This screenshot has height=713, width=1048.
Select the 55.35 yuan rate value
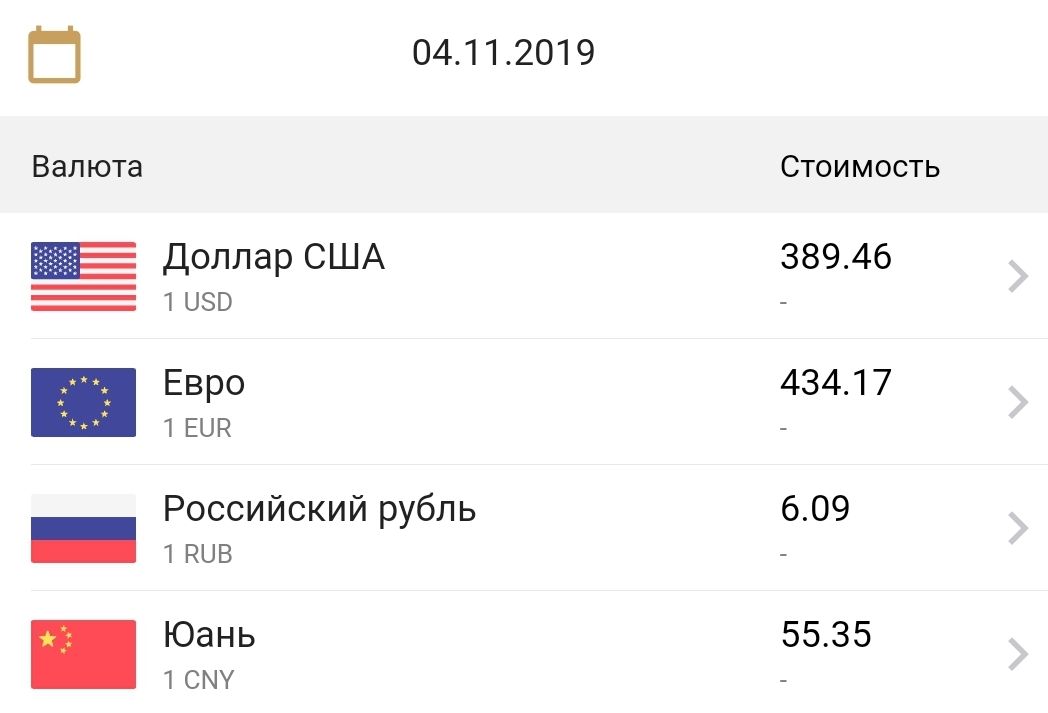(x=825, y=634)
